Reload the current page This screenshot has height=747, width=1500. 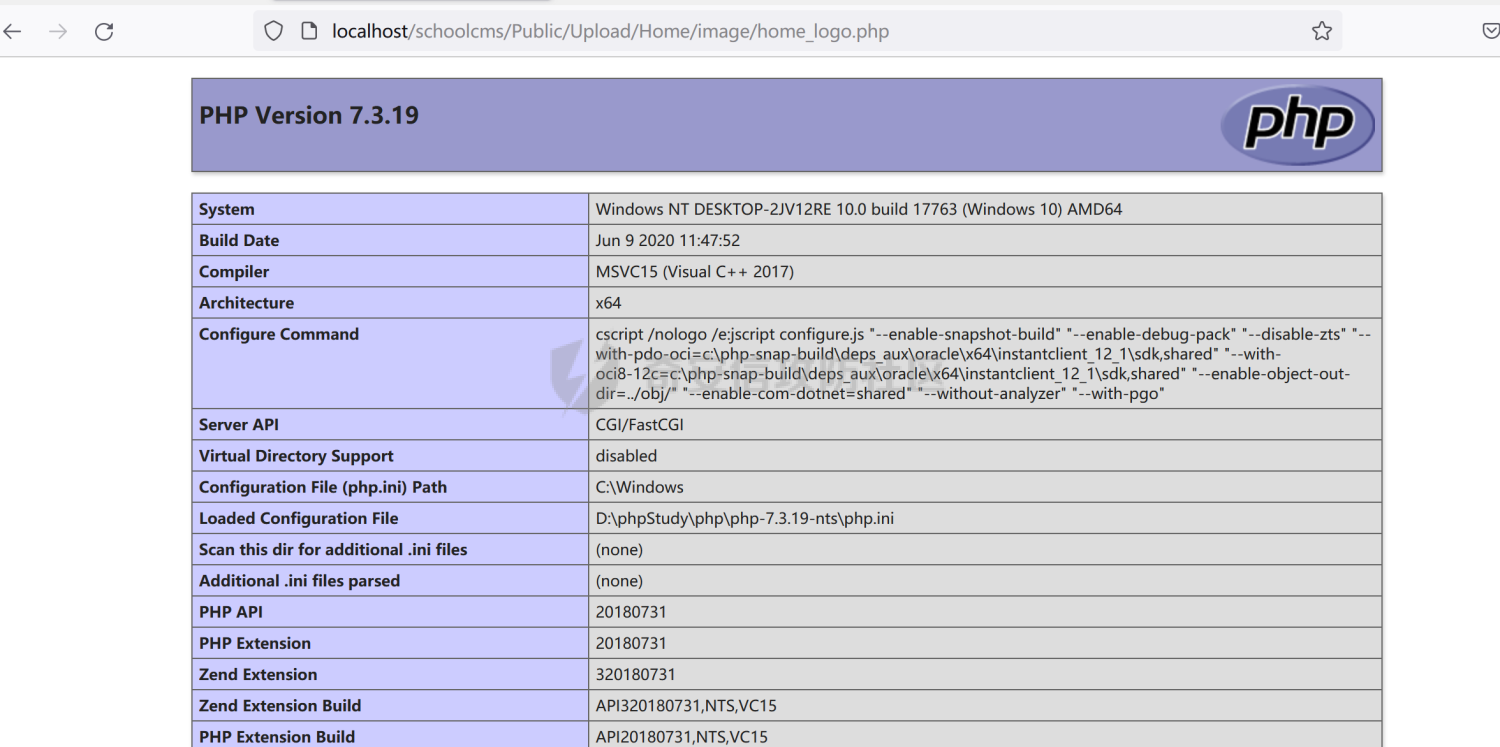click(x=104, y=32)
